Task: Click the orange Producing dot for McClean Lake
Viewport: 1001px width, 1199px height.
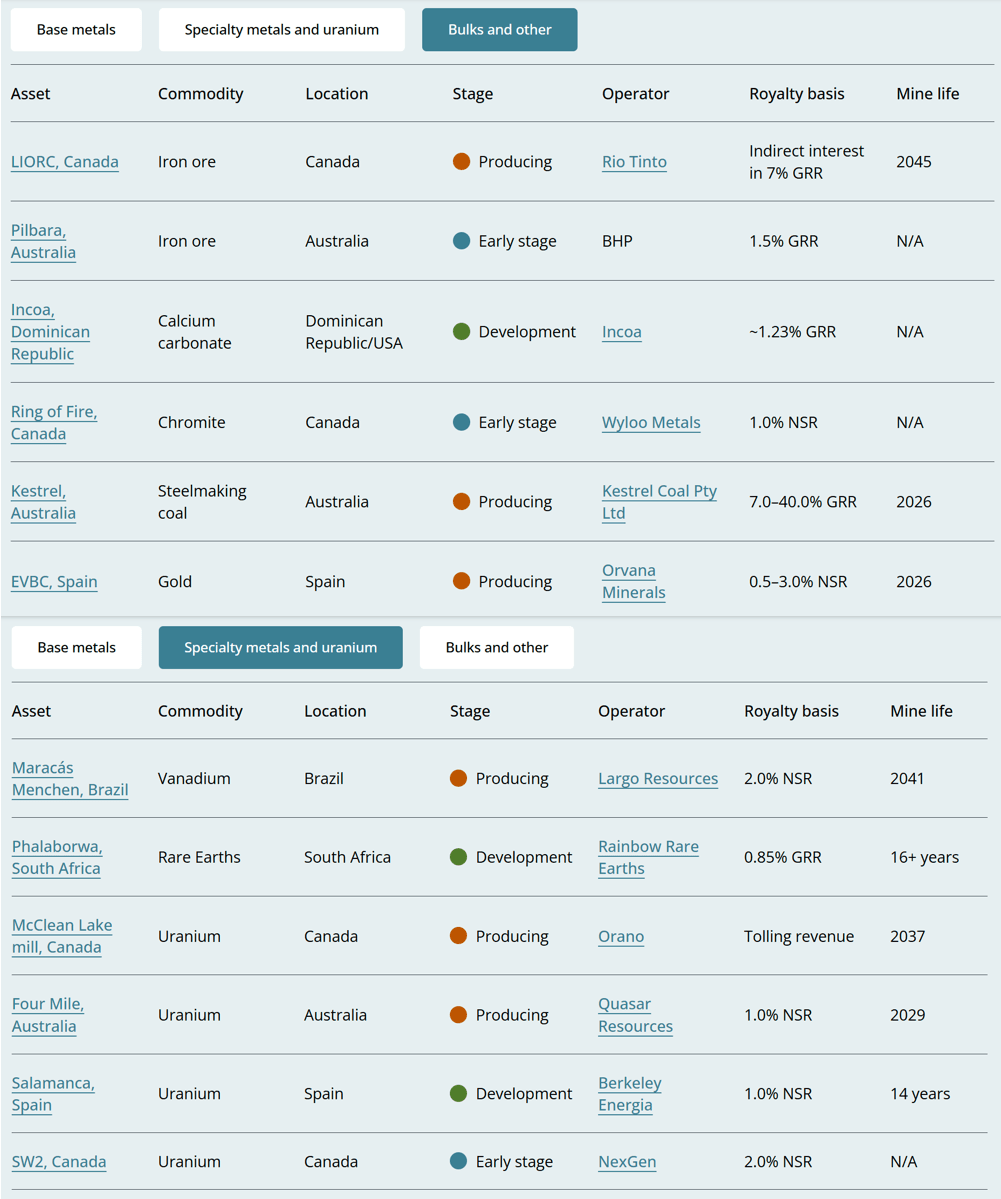Action: point(458,936)
